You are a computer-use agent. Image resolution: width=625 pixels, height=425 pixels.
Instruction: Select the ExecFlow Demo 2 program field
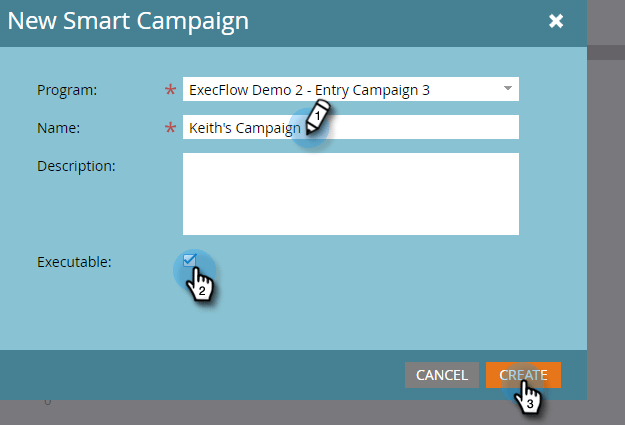coord(351,89)
